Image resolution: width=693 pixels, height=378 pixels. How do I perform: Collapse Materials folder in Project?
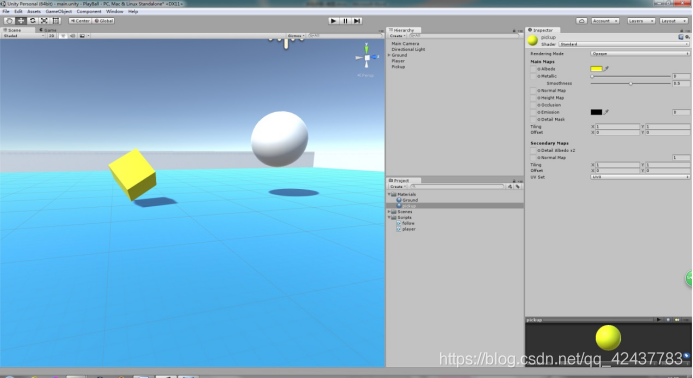click(x=389, y=194)
